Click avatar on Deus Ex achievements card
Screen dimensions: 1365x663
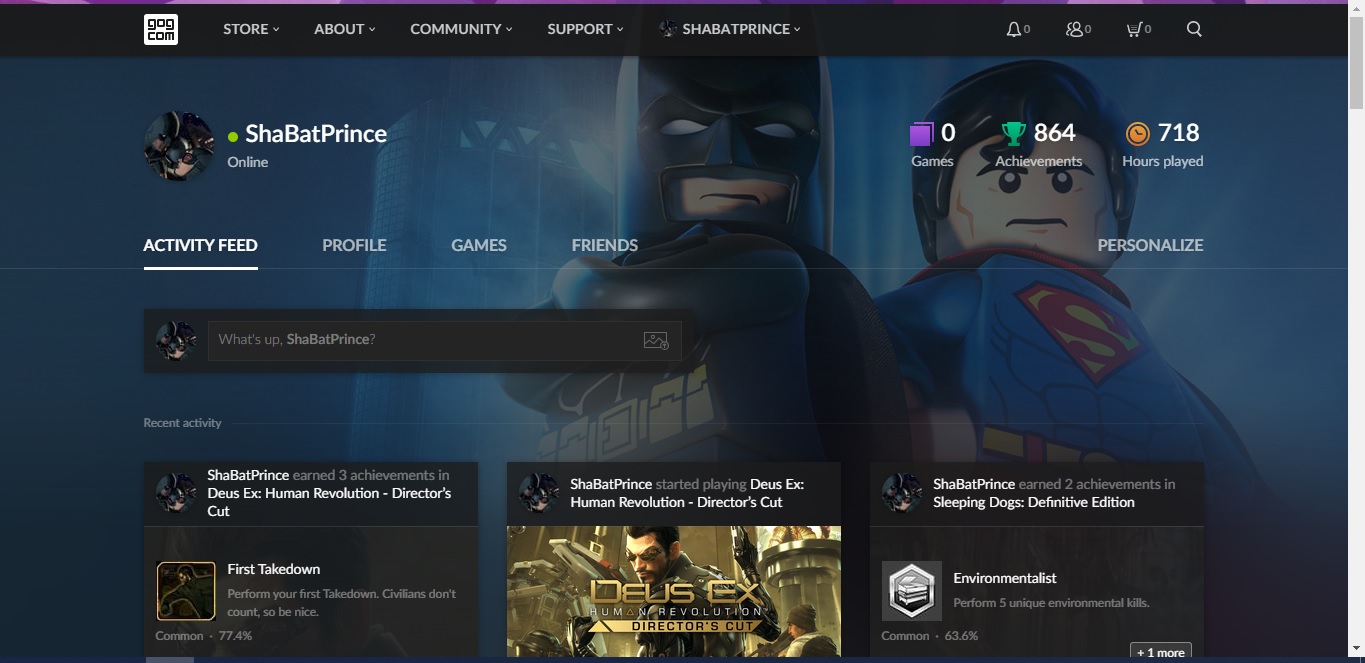pos(176,493)
